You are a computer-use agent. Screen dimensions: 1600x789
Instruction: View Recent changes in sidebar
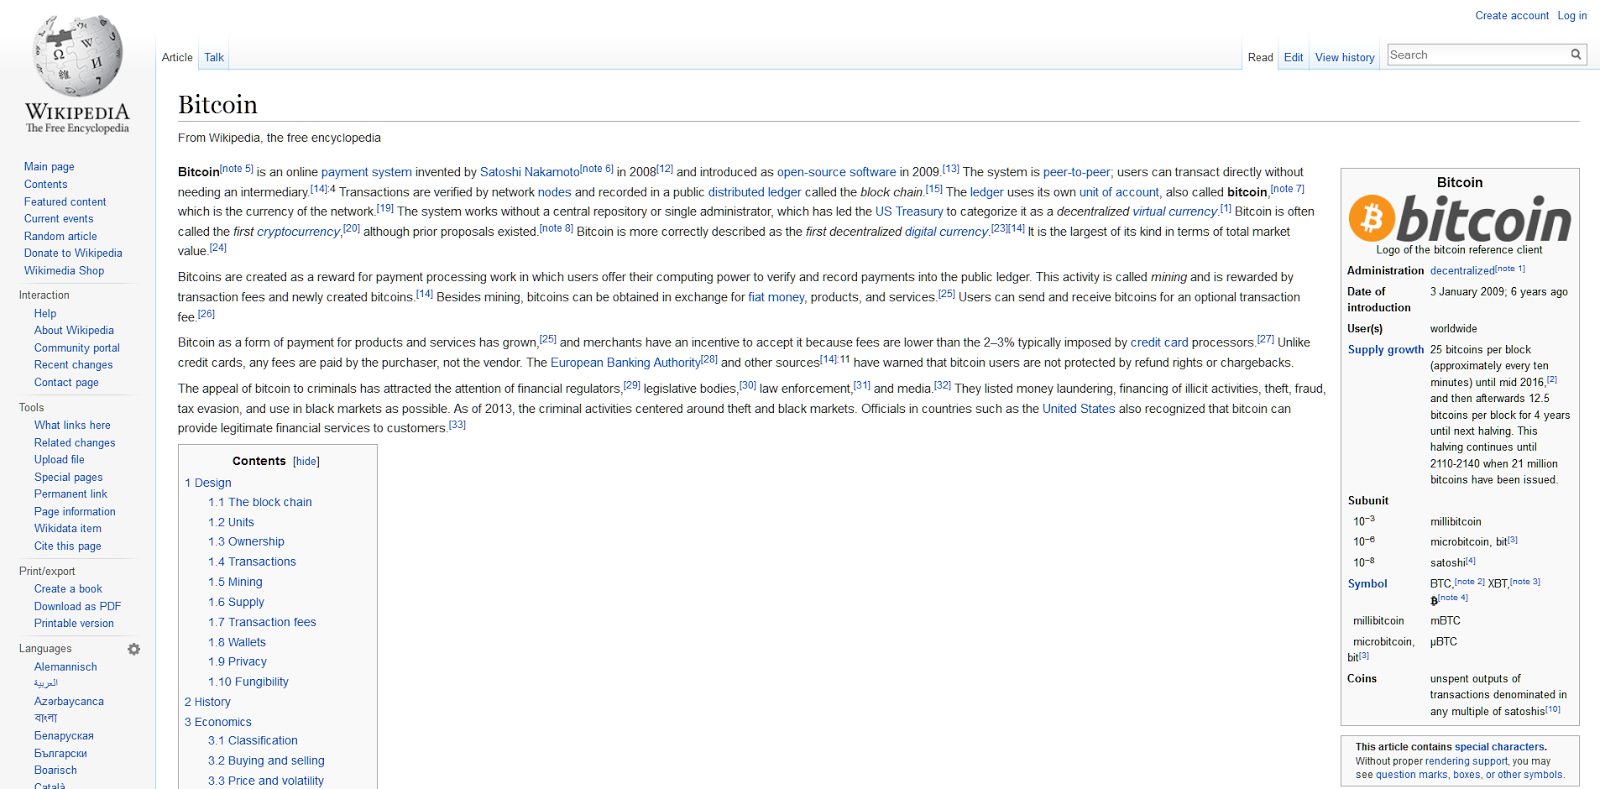click(x=73, y=365)
